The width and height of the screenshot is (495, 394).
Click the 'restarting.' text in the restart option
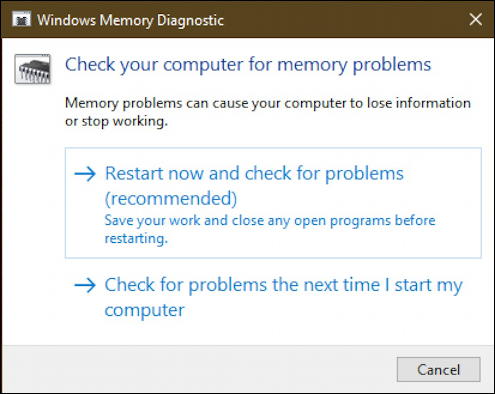[136, 239]
